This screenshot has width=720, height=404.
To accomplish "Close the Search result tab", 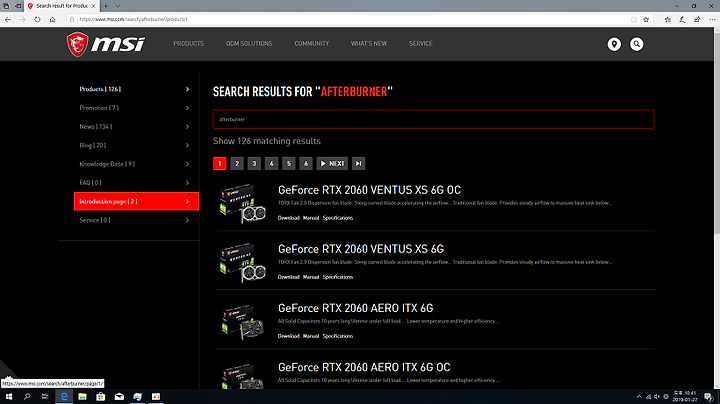I will 93,6.
